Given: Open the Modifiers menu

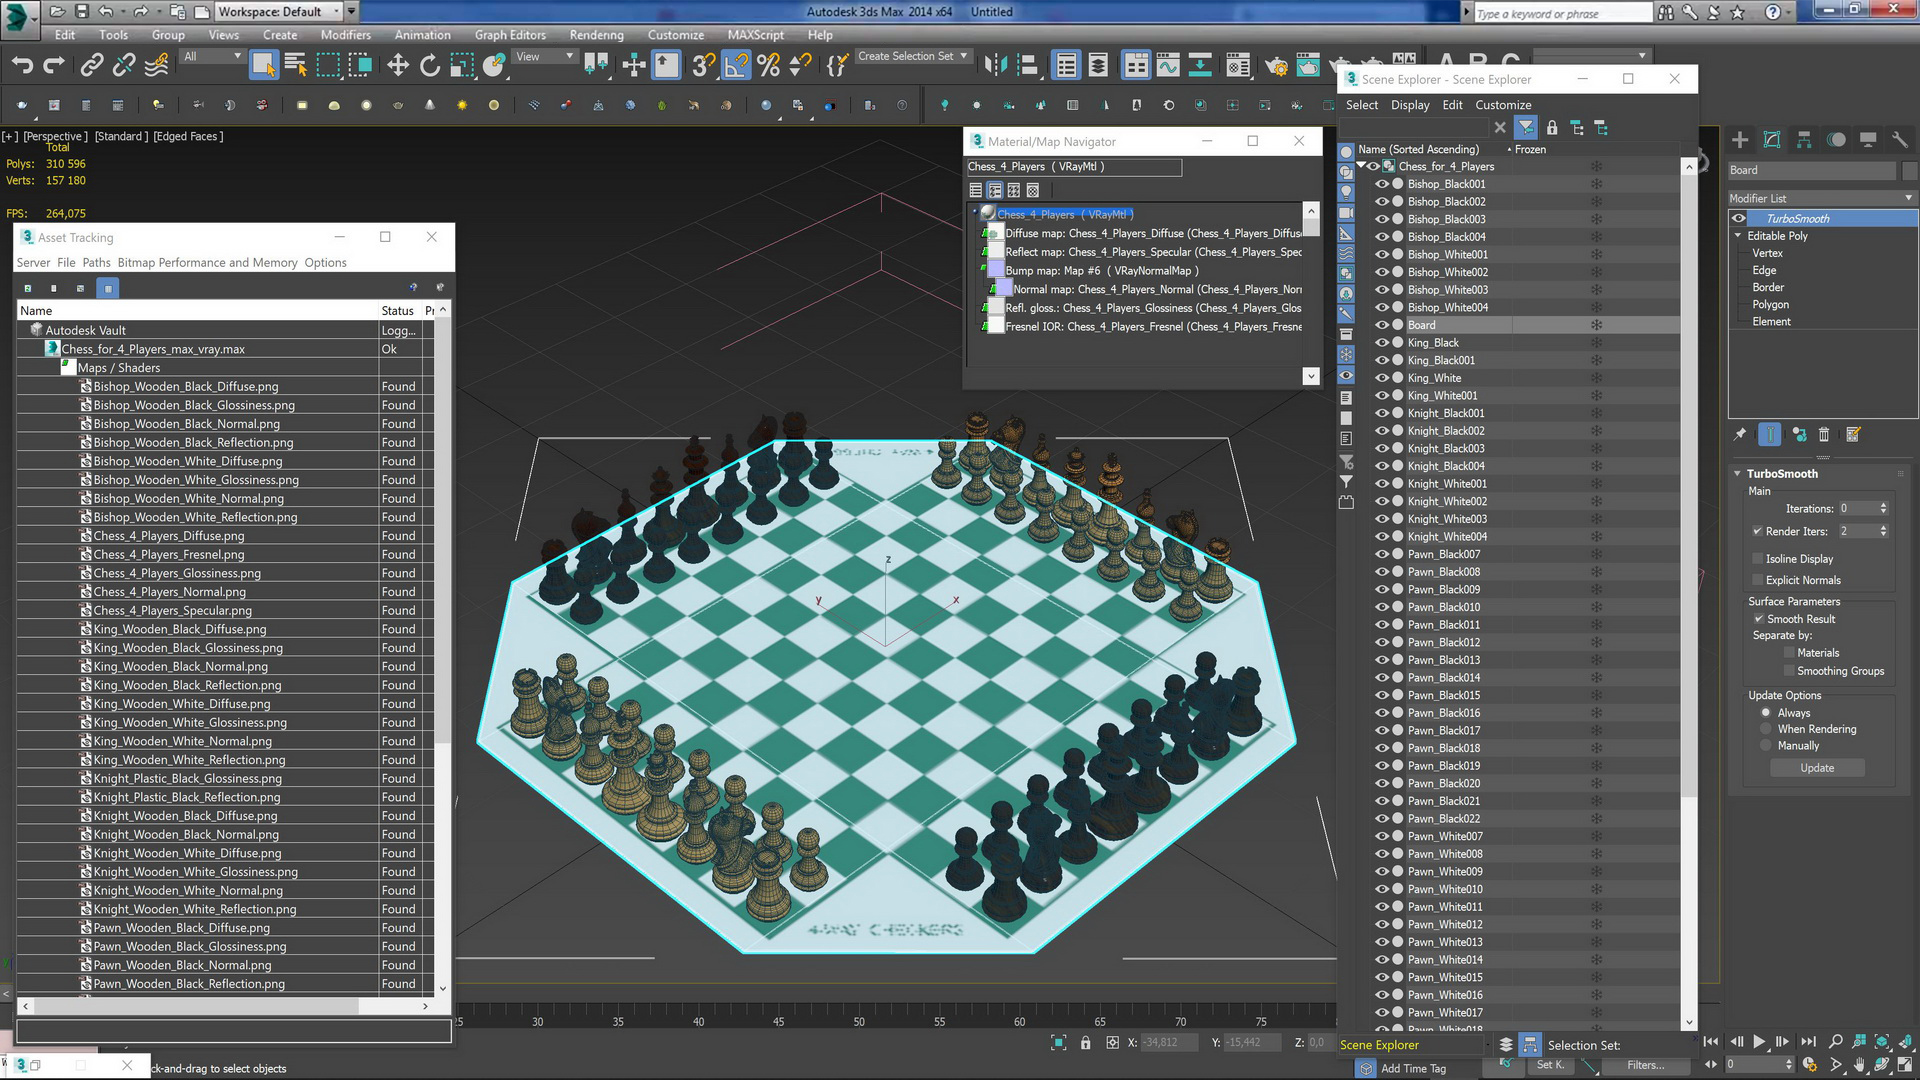Looking at the screenshot, I should pos(345,35).
